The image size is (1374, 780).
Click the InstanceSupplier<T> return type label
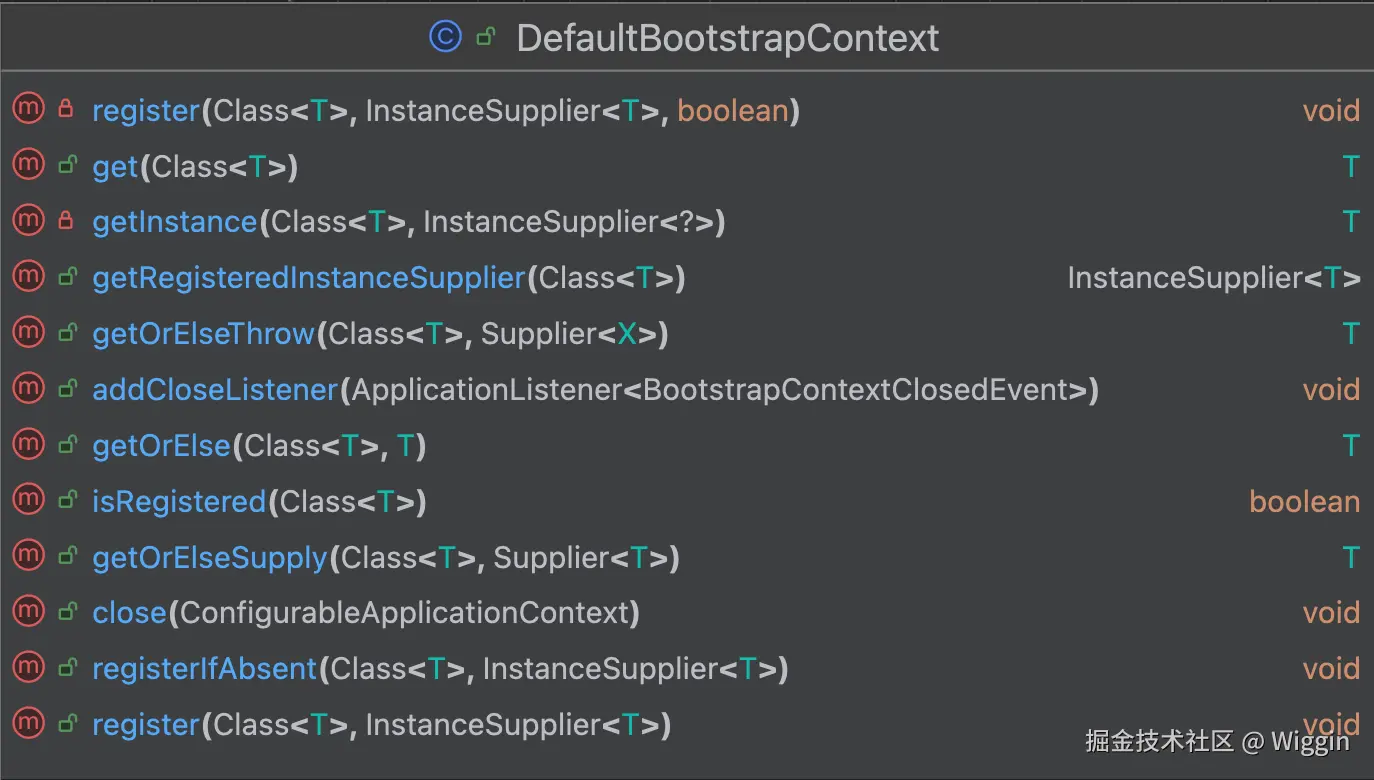tap(1213, 277)
